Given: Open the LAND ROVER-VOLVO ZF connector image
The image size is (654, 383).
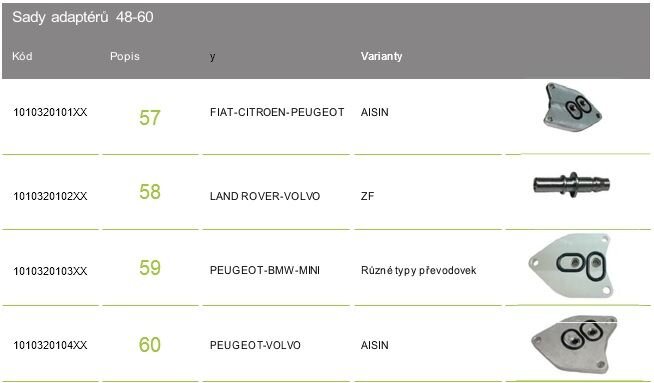Looking at the screenshot, I should [x=571, y=184].
